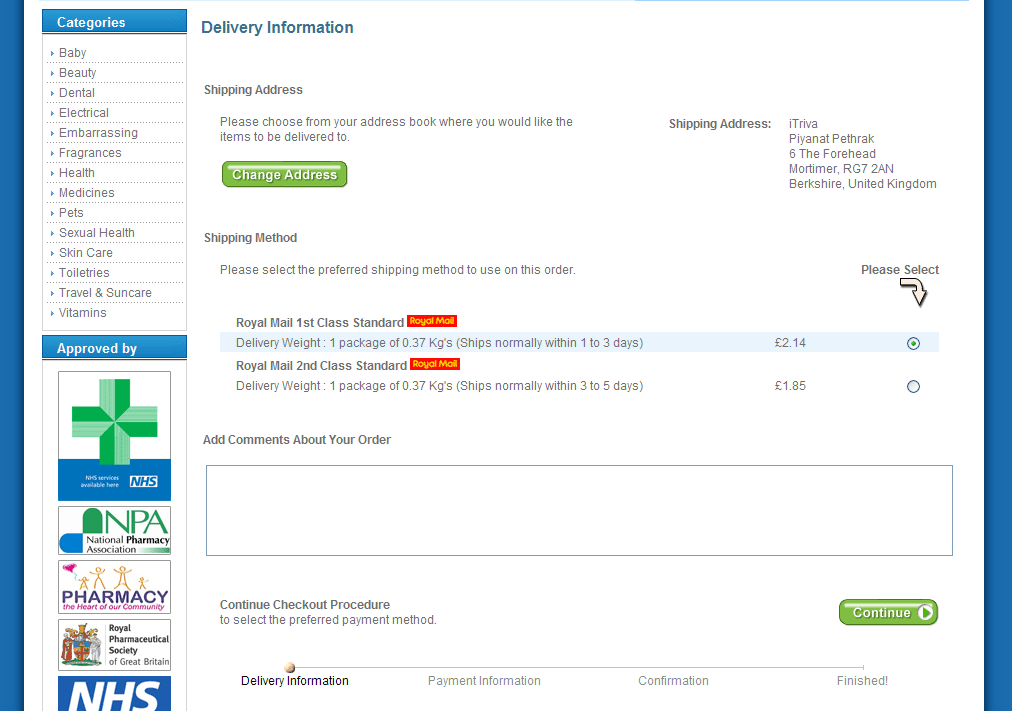View the Fragrances category
The height and width of the screenshot is (711, 1012).
click(90, 153)
